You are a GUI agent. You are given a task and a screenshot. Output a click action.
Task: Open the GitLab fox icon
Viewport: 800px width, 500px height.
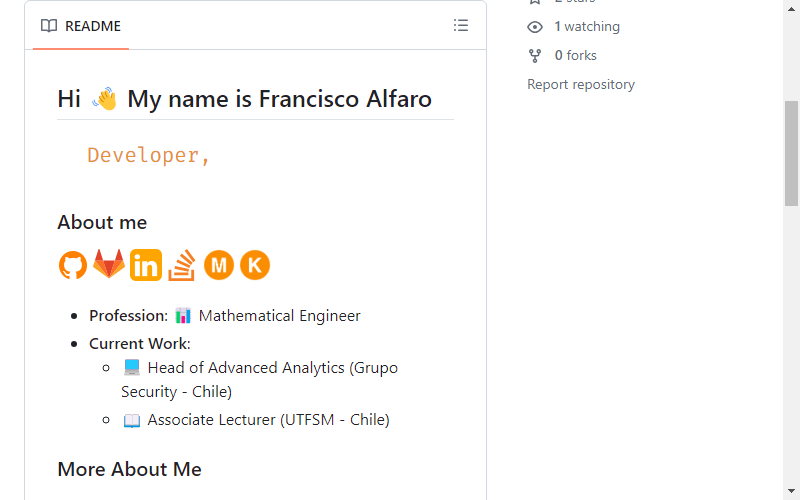coord(109,264)
